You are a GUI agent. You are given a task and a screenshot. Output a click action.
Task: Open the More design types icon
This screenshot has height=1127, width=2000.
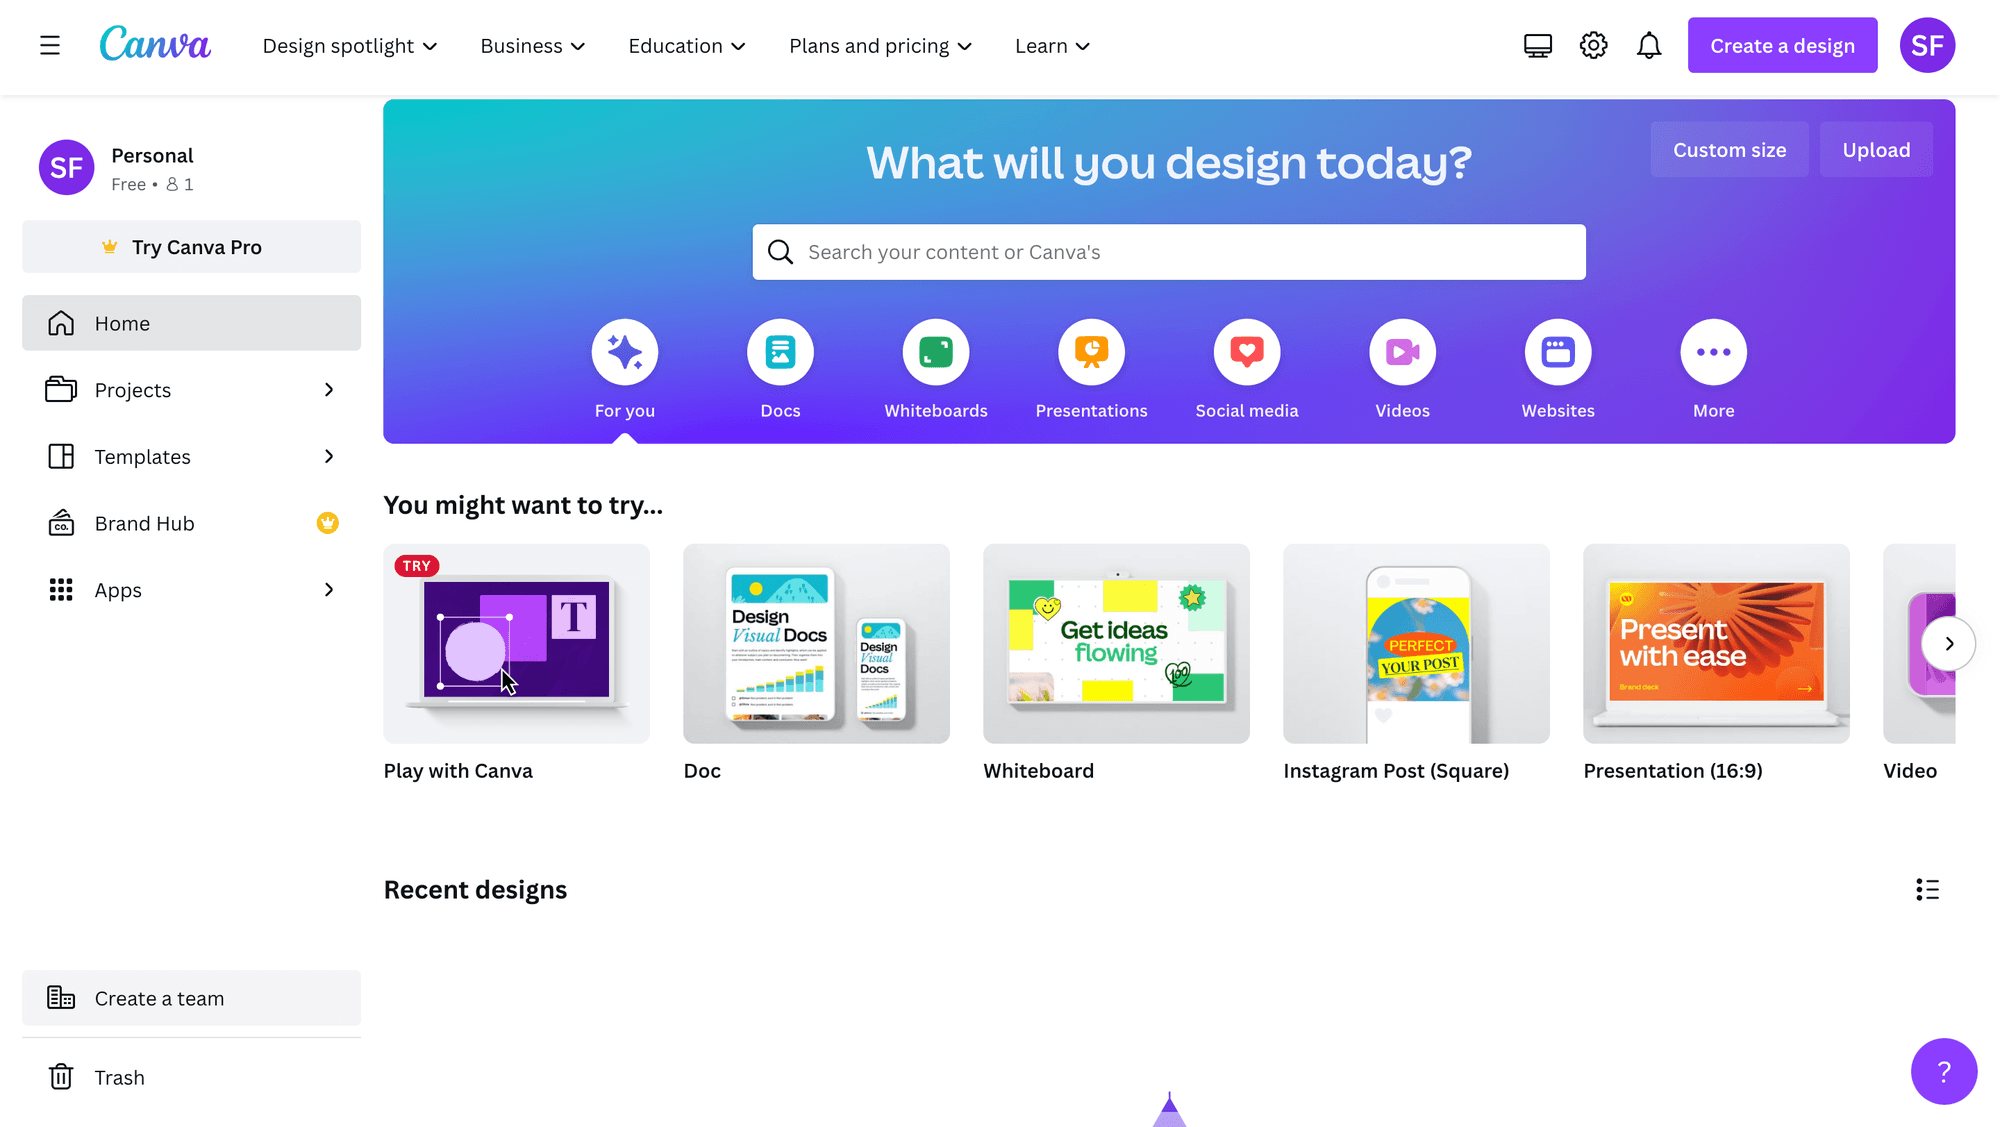pyautogui.click(x=1713, y=352)
